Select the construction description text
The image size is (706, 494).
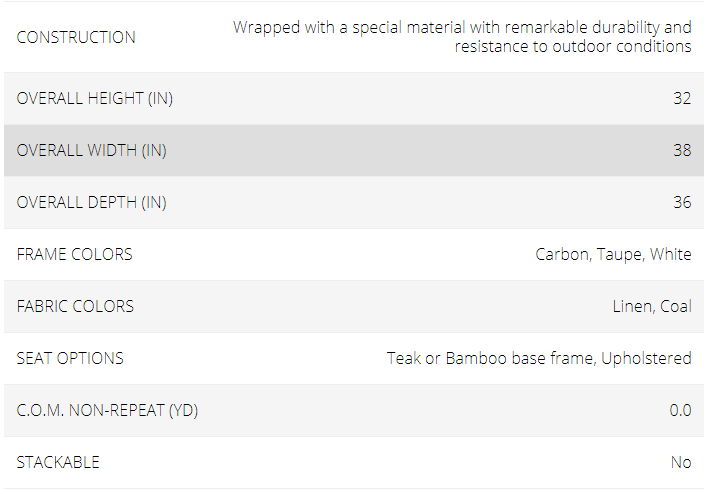(462, 37)
